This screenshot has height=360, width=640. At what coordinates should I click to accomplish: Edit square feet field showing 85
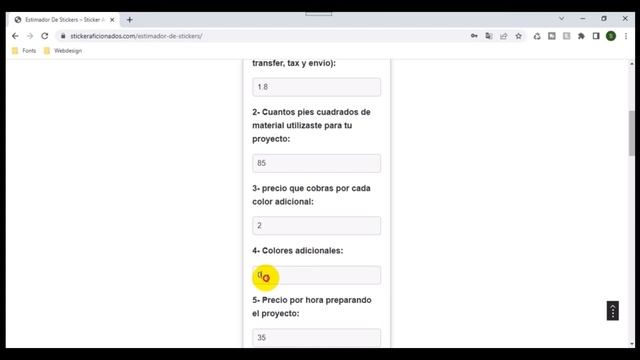(x=316, y=163)
